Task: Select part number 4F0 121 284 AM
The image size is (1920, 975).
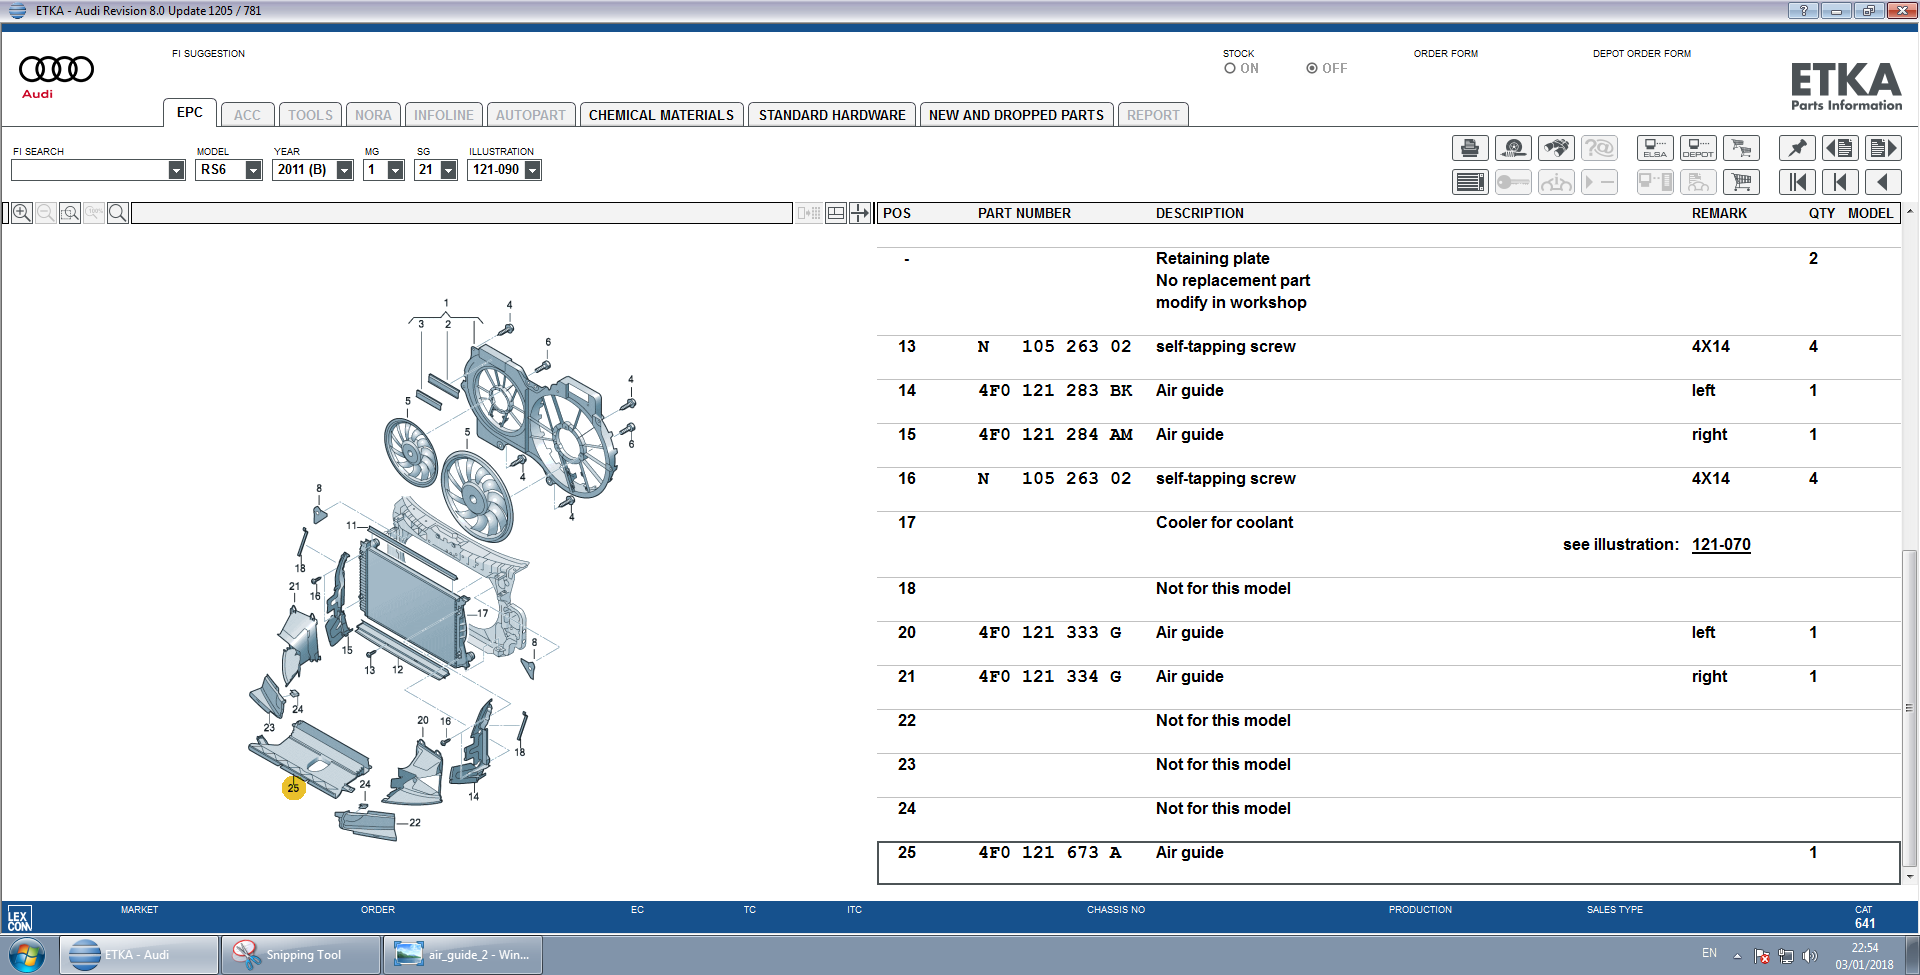Action: [1055, 434]
